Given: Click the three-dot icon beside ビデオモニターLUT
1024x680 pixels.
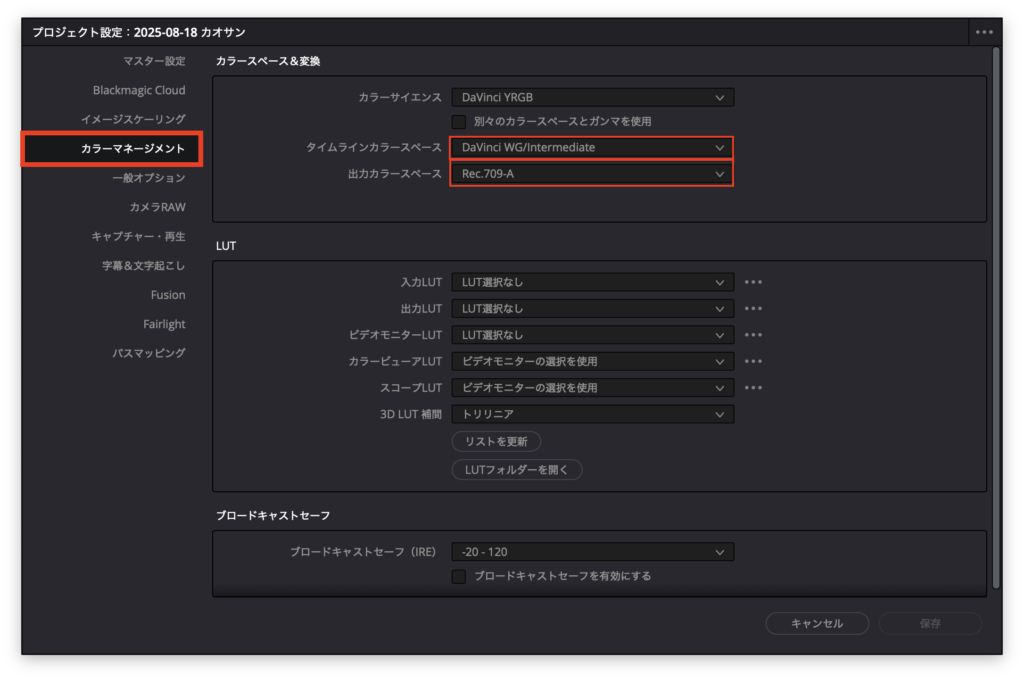Looking at the screenshot, I should pyautogui.click(x=753, y=335).
